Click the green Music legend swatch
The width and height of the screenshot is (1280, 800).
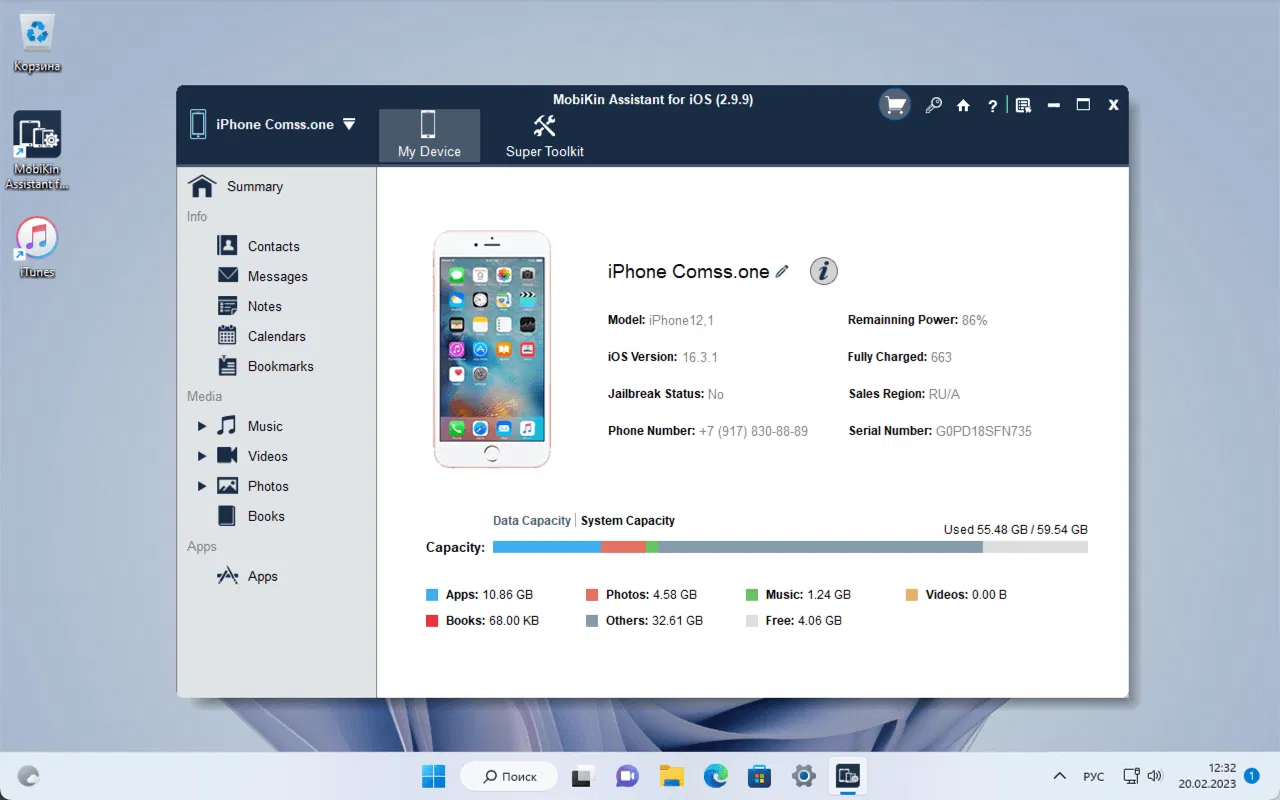tap(752, 595)
